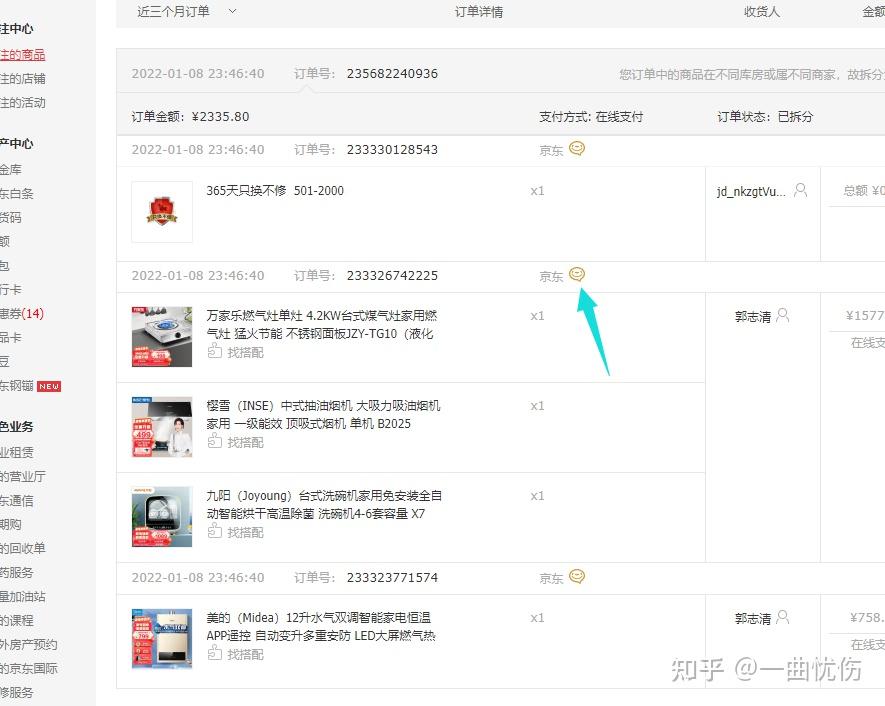Click order number 233330128543
The image size is (885, 706).
392,150
